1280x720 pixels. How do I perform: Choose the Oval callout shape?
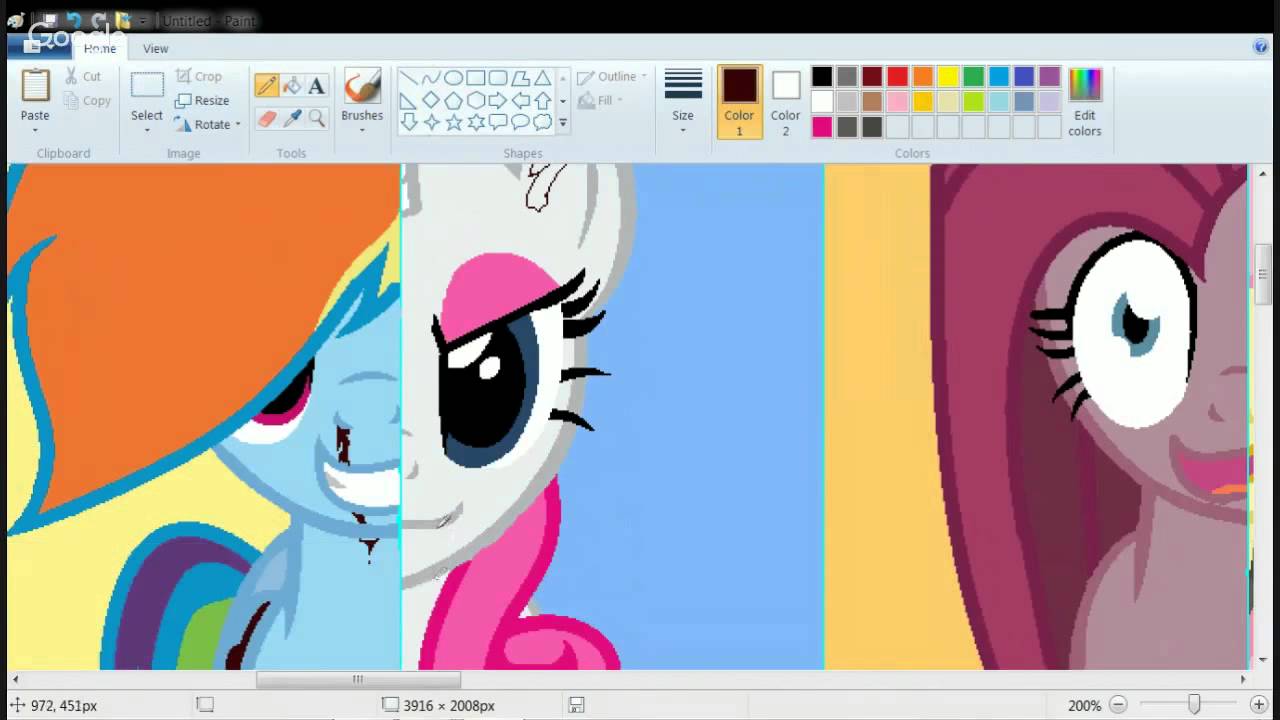[x=520, y=122]
